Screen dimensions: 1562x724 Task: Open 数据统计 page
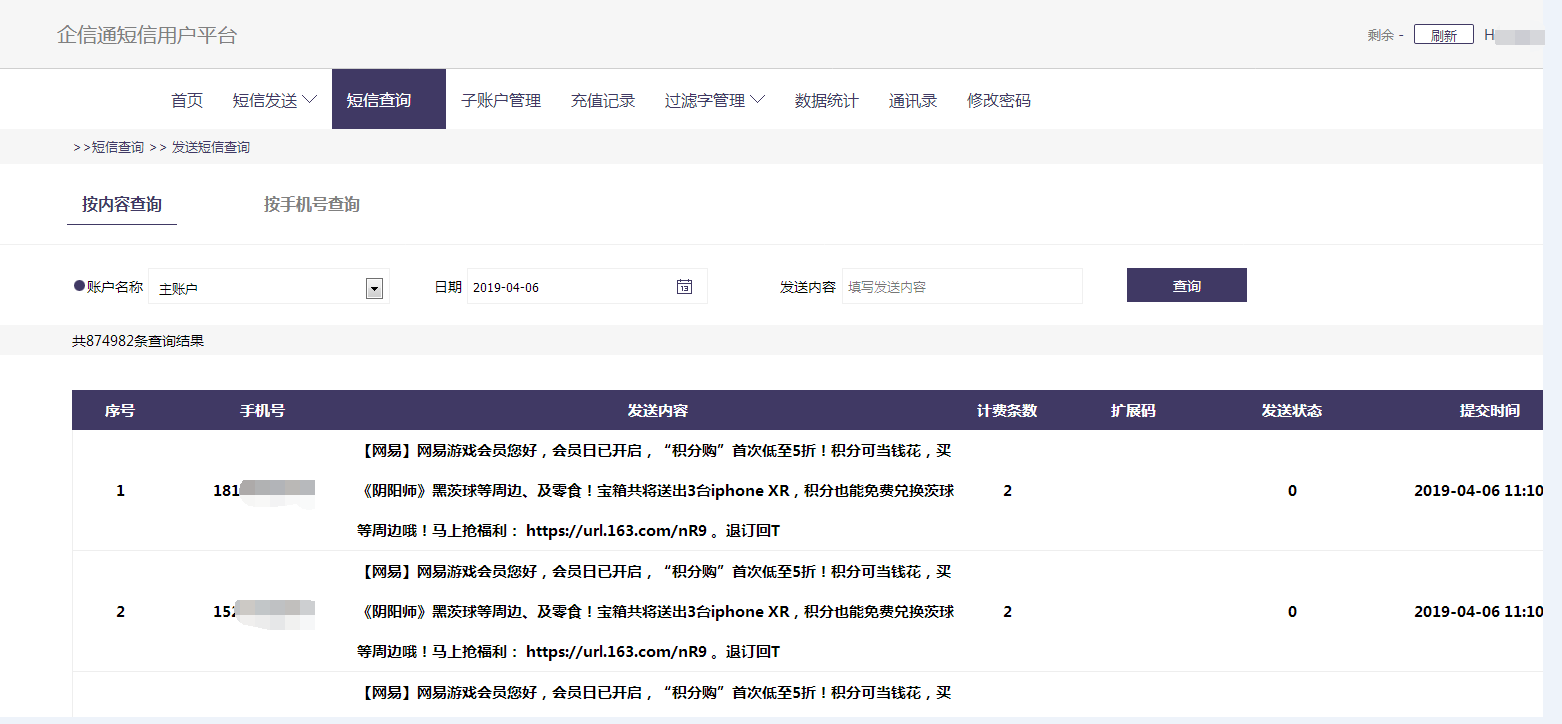[x=826, y=100]
